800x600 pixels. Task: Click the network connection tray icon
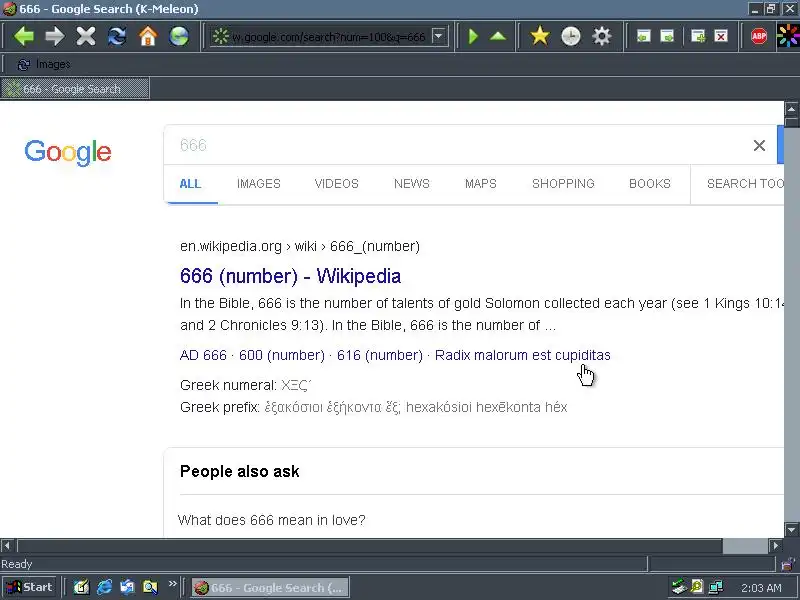click(x=715, y=587)
